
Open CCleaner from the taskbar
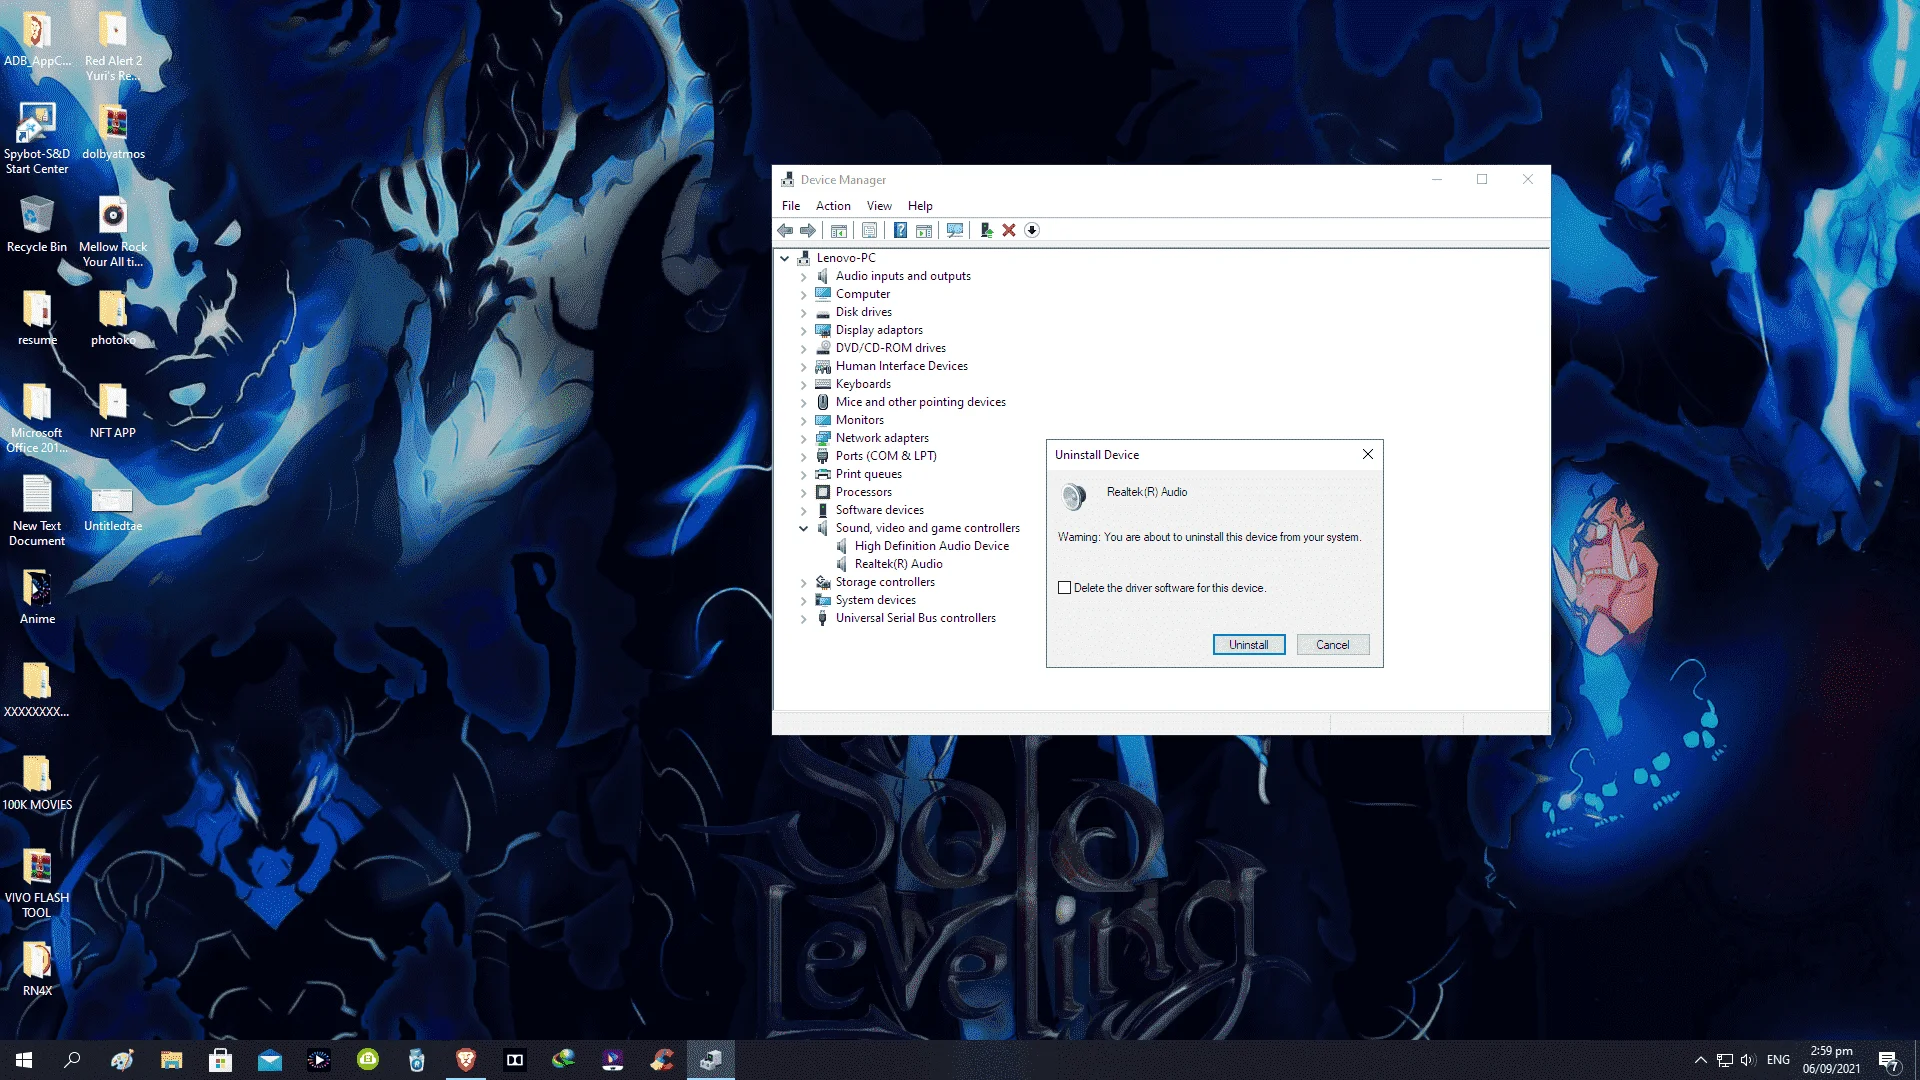point(662,1060)
